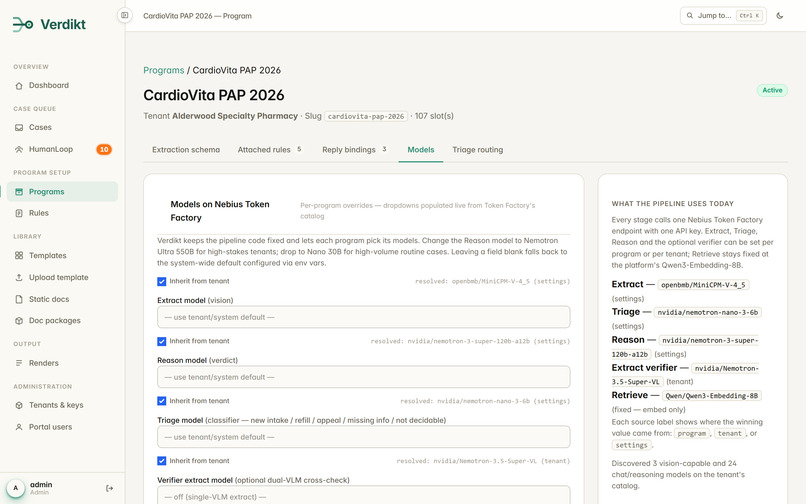Click the Cases inbox icon
This screenshot has width=806, height=504.
pyautogui.click(x=19, y=128)
